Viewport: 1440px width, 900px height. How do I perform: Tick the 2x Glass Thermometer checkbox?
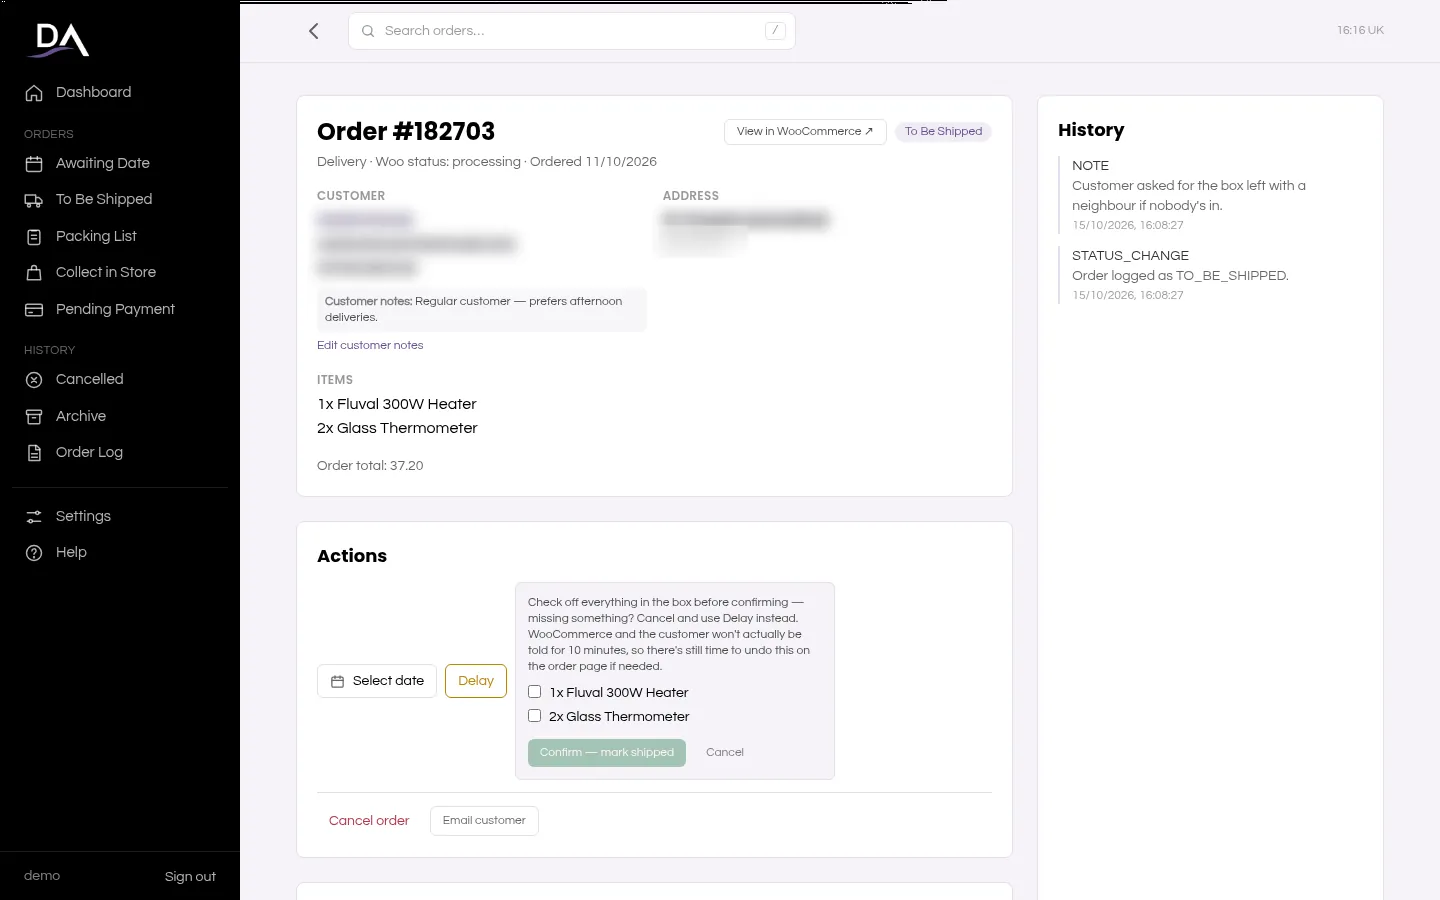tap(535, 716)
